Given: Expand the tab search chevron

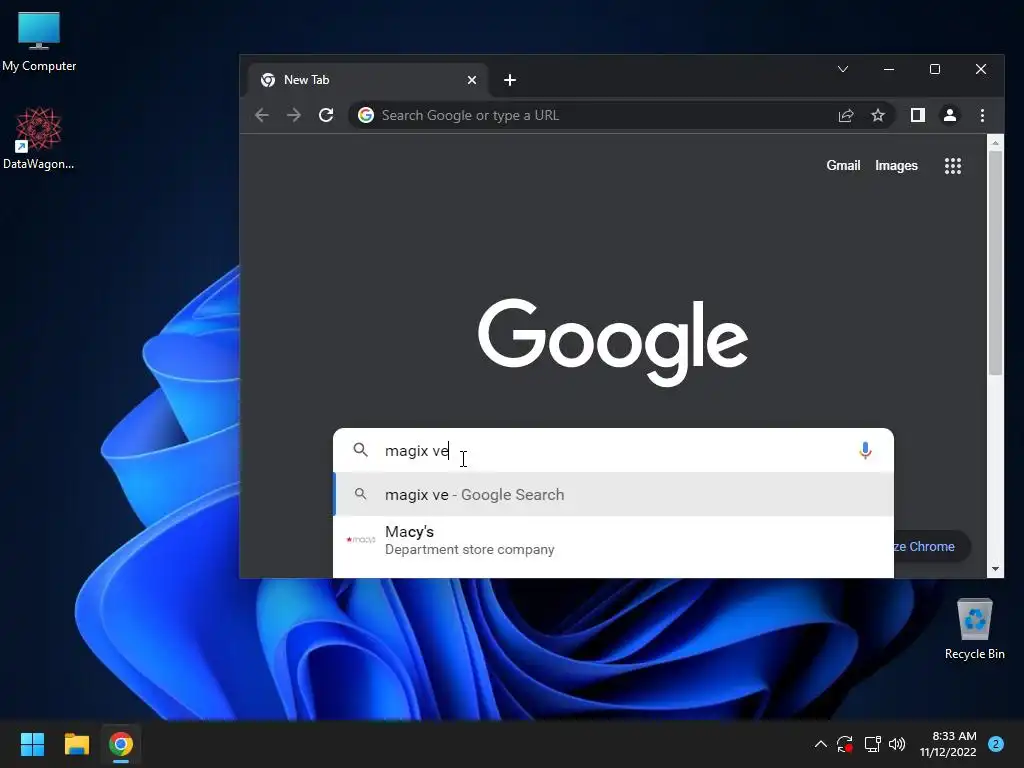Looking at the screenshot, I should [x=842, y=69].
